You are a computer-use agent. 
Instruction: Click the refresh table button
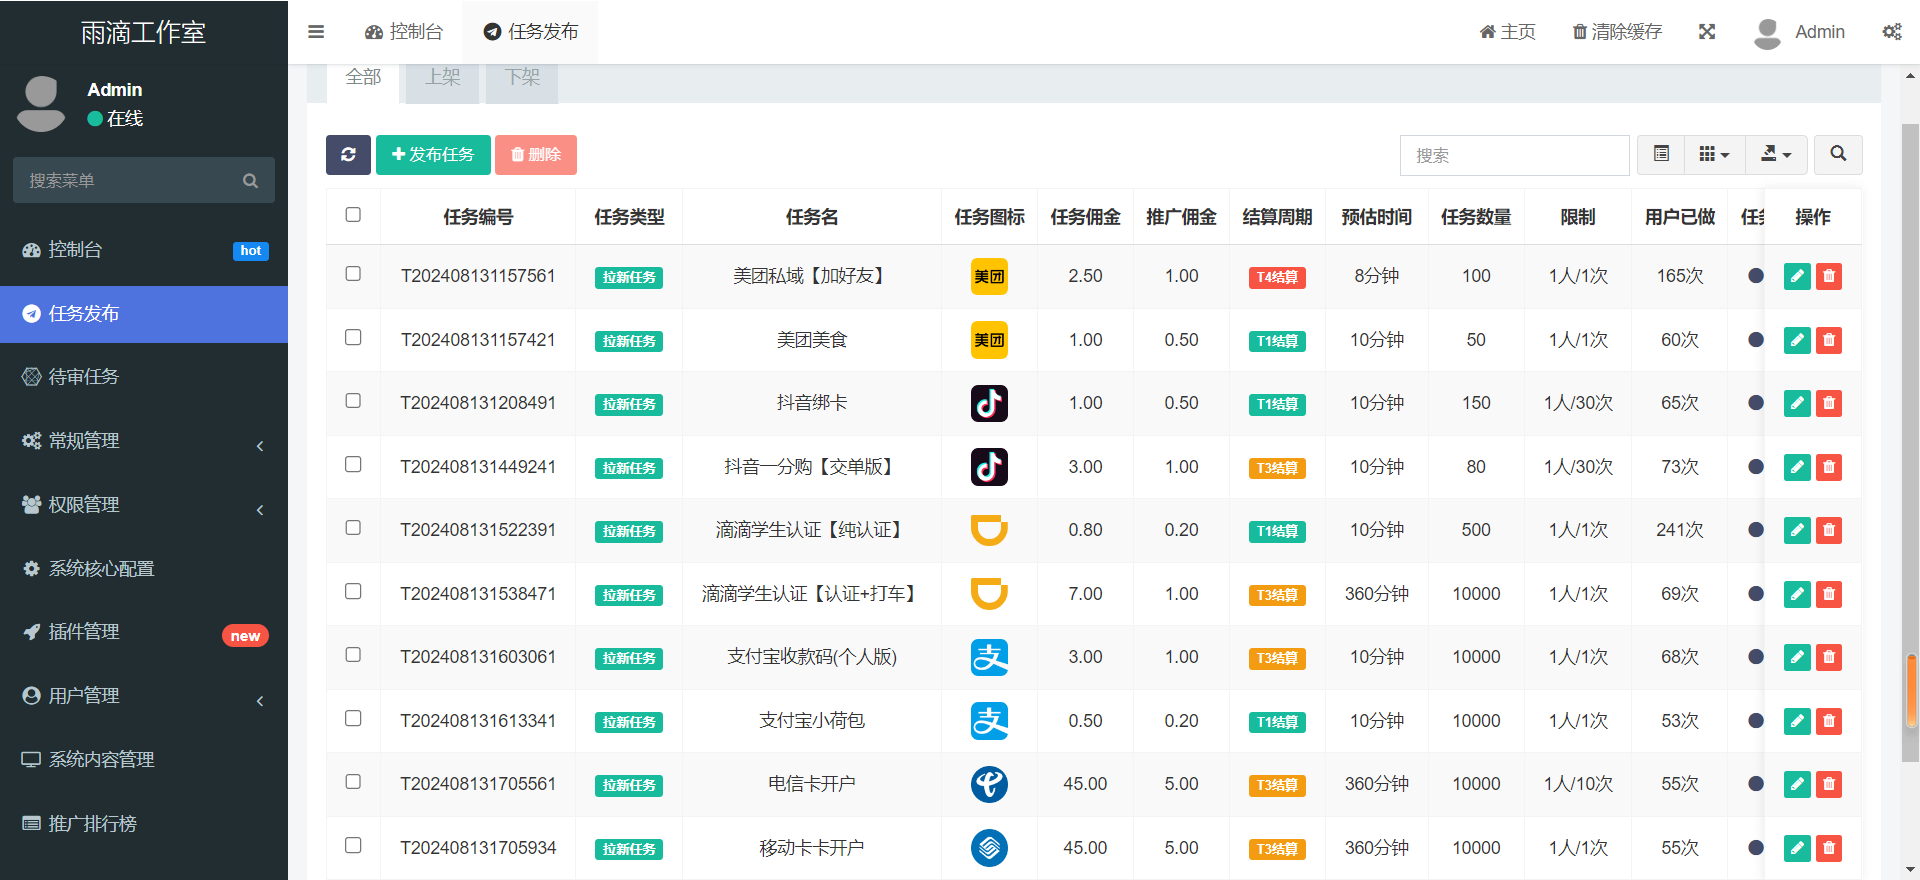pos(348,155)
